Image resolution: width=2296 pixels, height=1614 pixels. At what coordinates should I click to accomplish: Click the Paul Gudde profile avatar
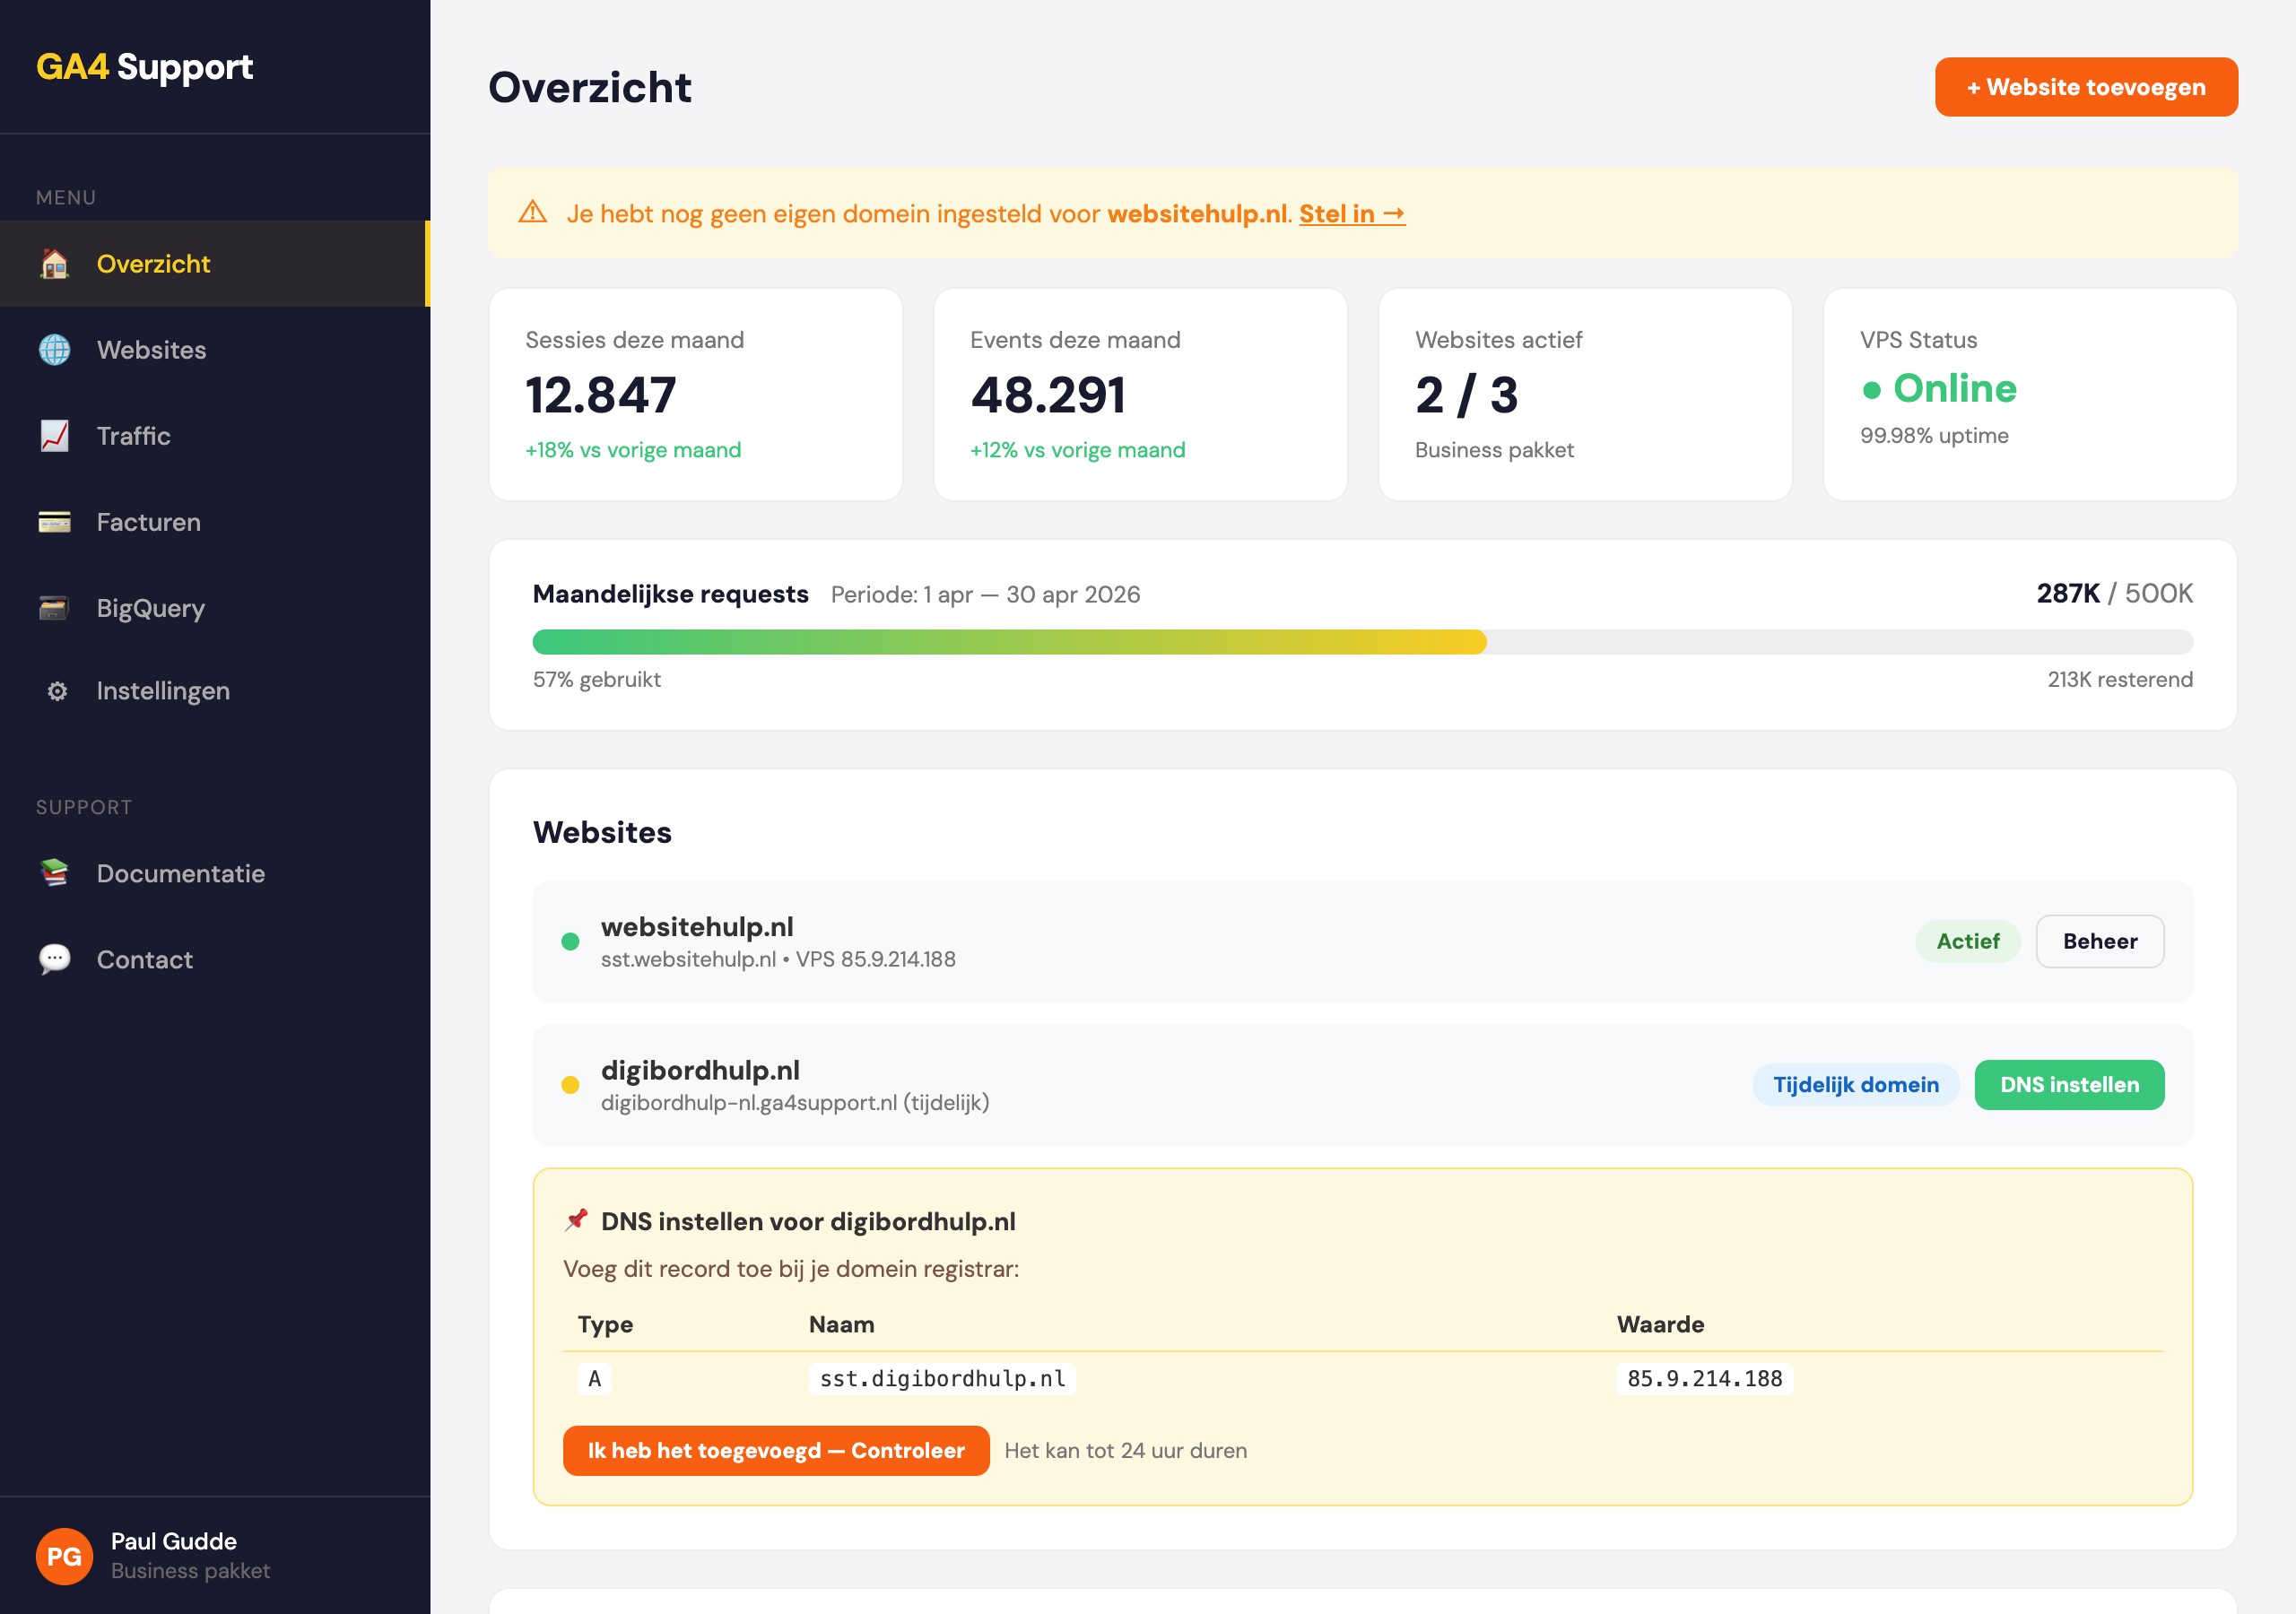(x=63, y=1555)
